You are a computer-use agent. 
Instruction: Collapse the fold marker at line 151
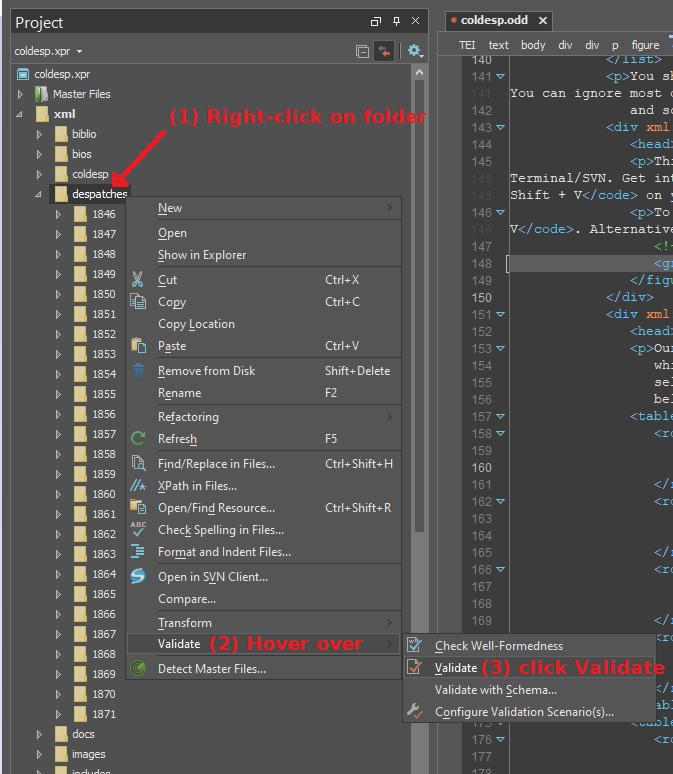click(x=501, y=315)
